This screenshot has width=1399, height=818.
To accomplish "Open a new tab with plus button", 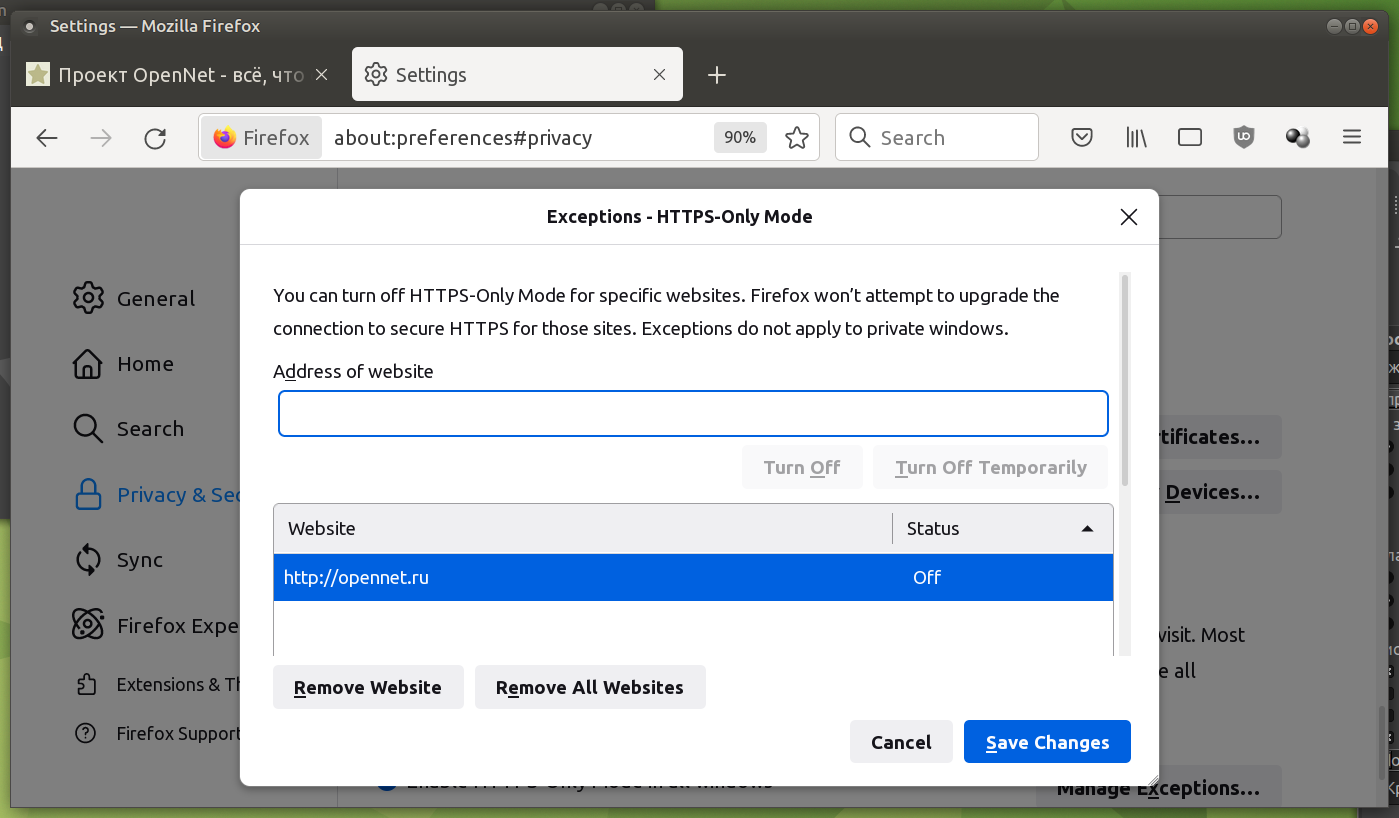I will [717, 75].
